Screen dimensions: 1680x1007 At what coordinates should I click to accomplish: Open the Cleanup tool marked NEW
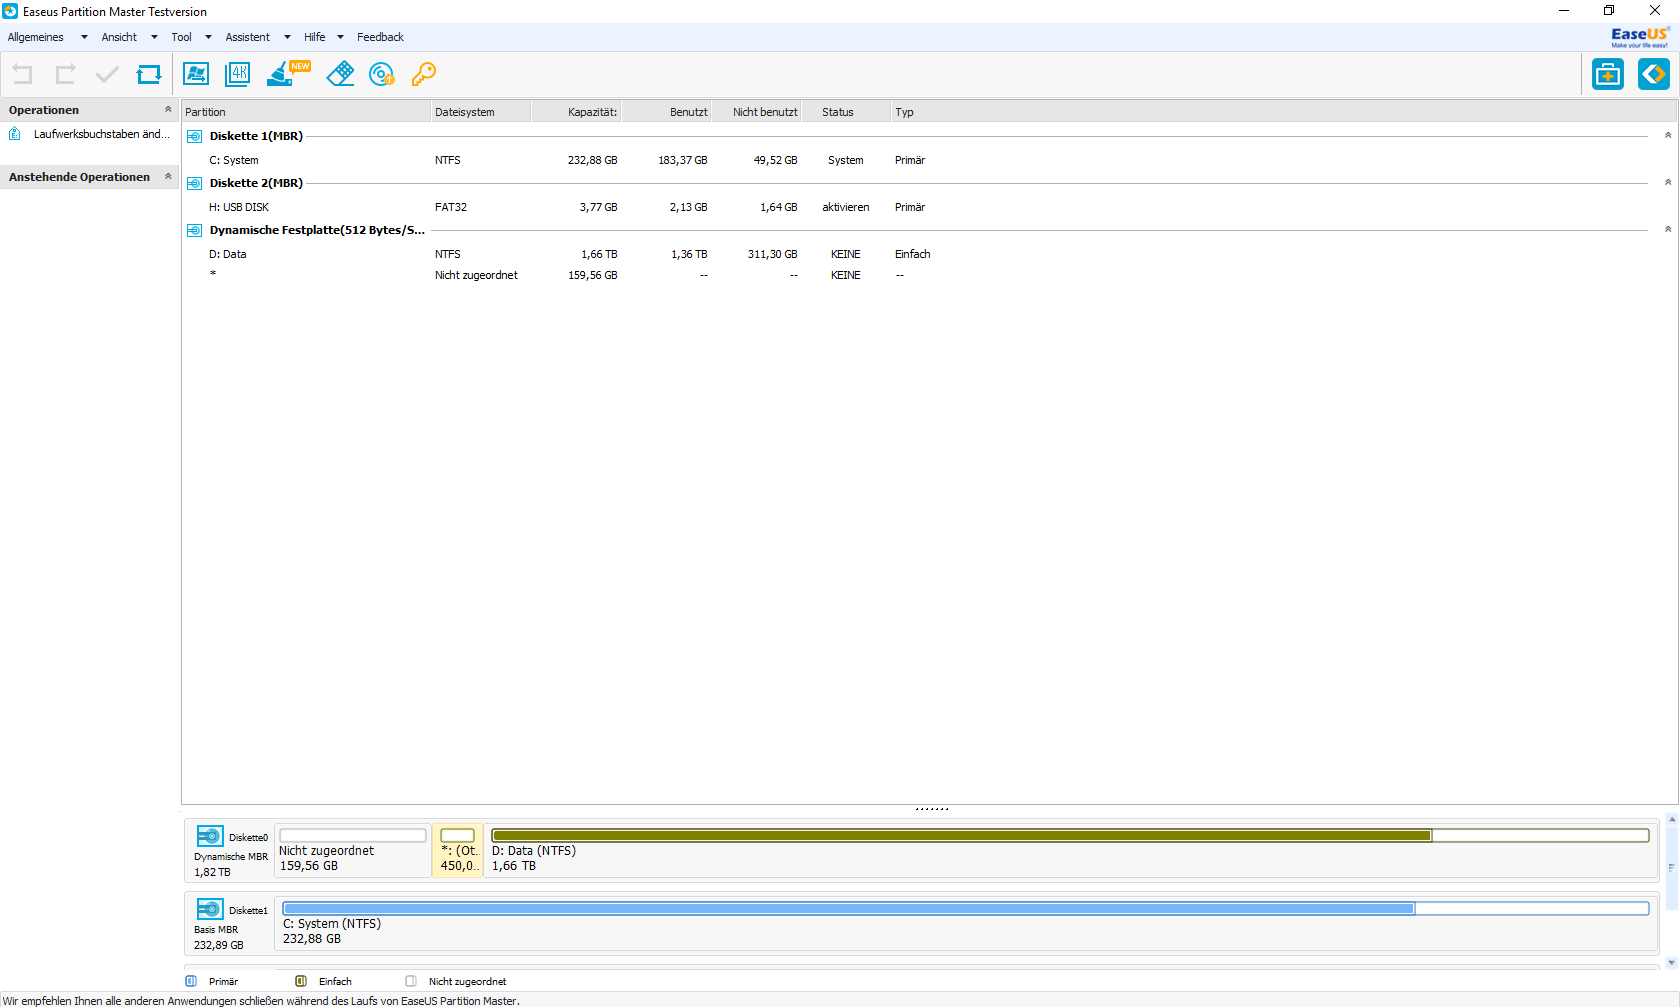tap(288, 73)
